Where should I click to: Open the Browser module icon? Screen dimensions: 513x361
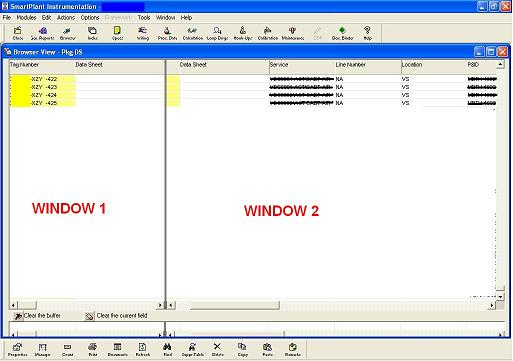pos(67,33)
